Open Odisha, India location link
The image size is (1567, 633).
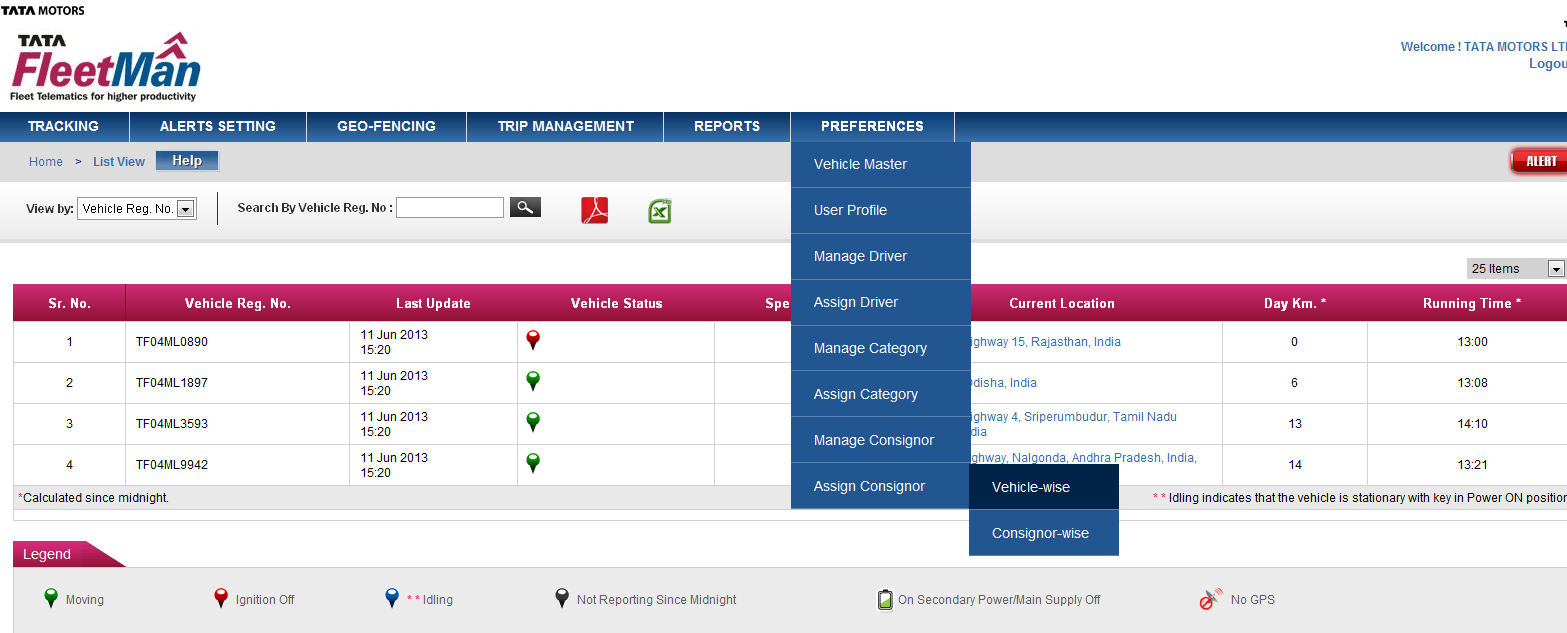coord(1004,383)
